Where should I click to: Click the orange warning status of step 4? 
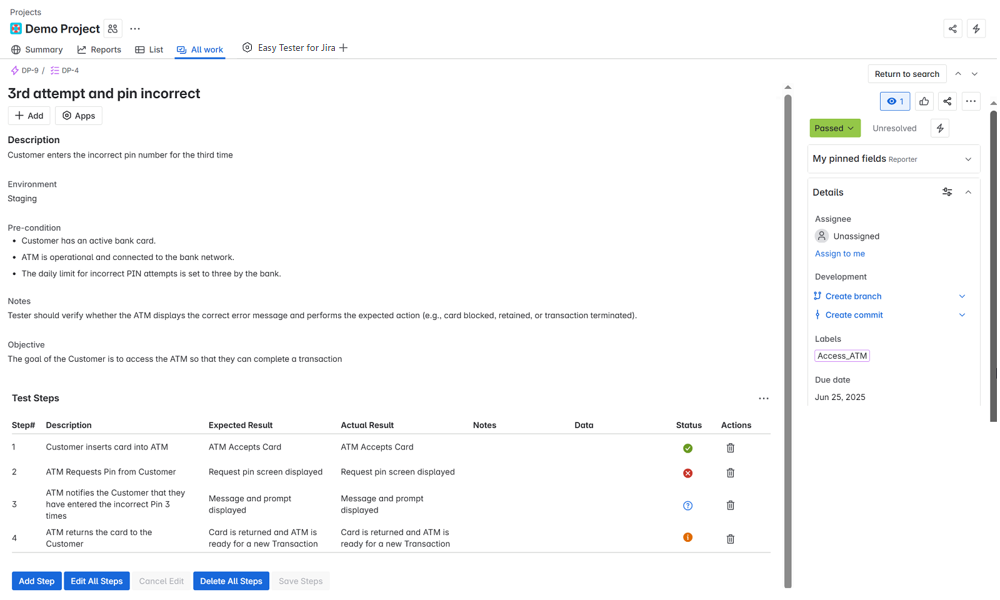tap(688, 538)
